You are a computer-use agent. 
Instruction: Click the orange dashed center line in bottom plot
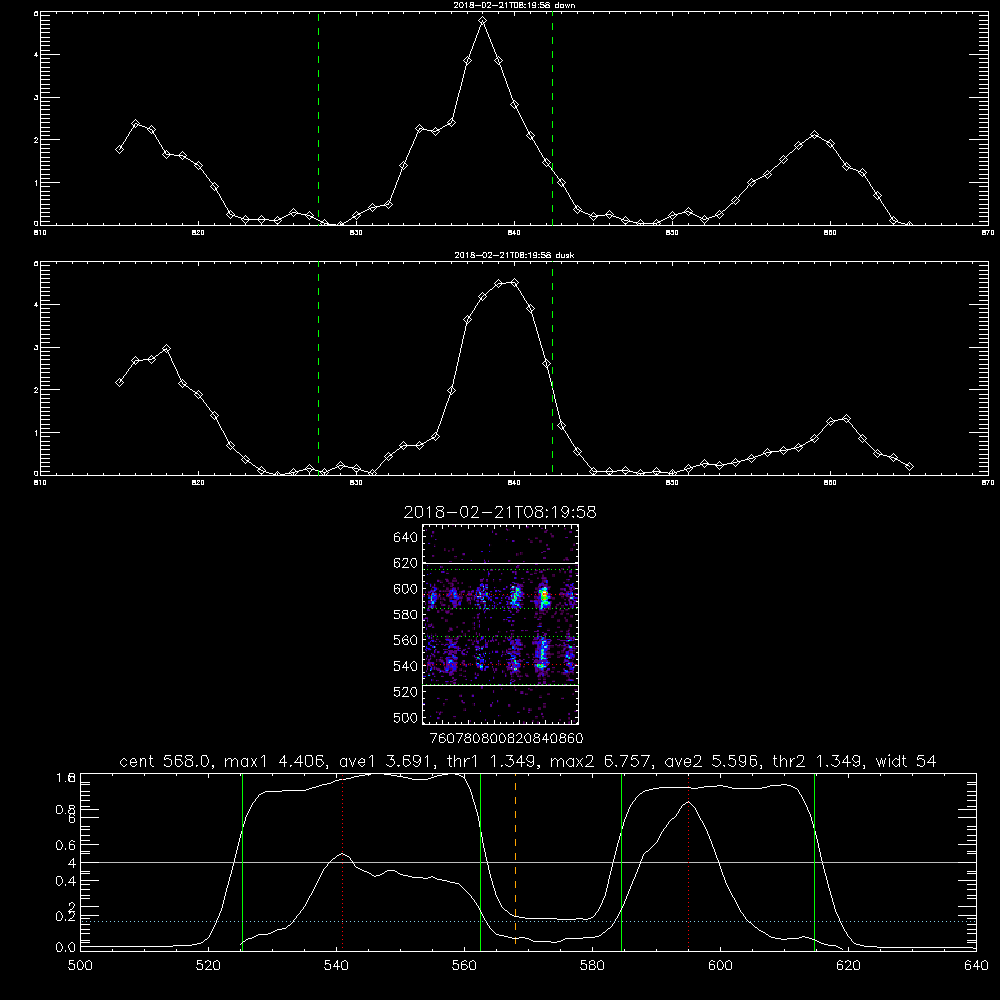515,860
